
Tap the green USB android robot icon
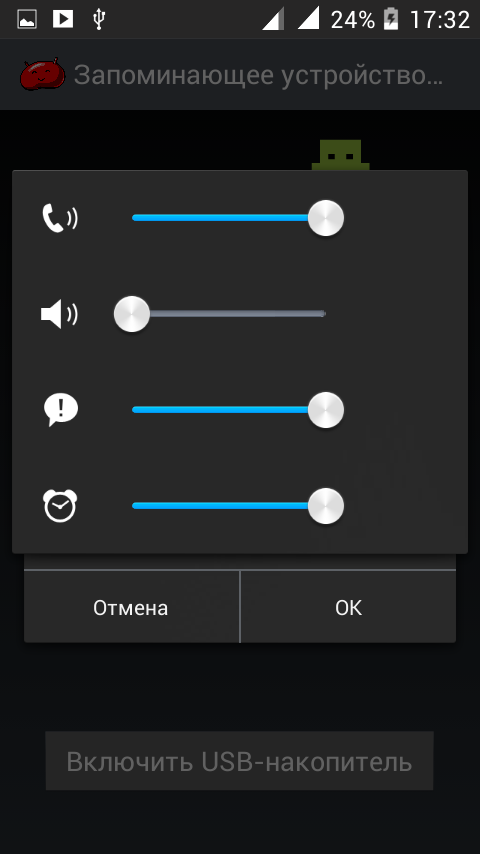[x=341, y=155]
